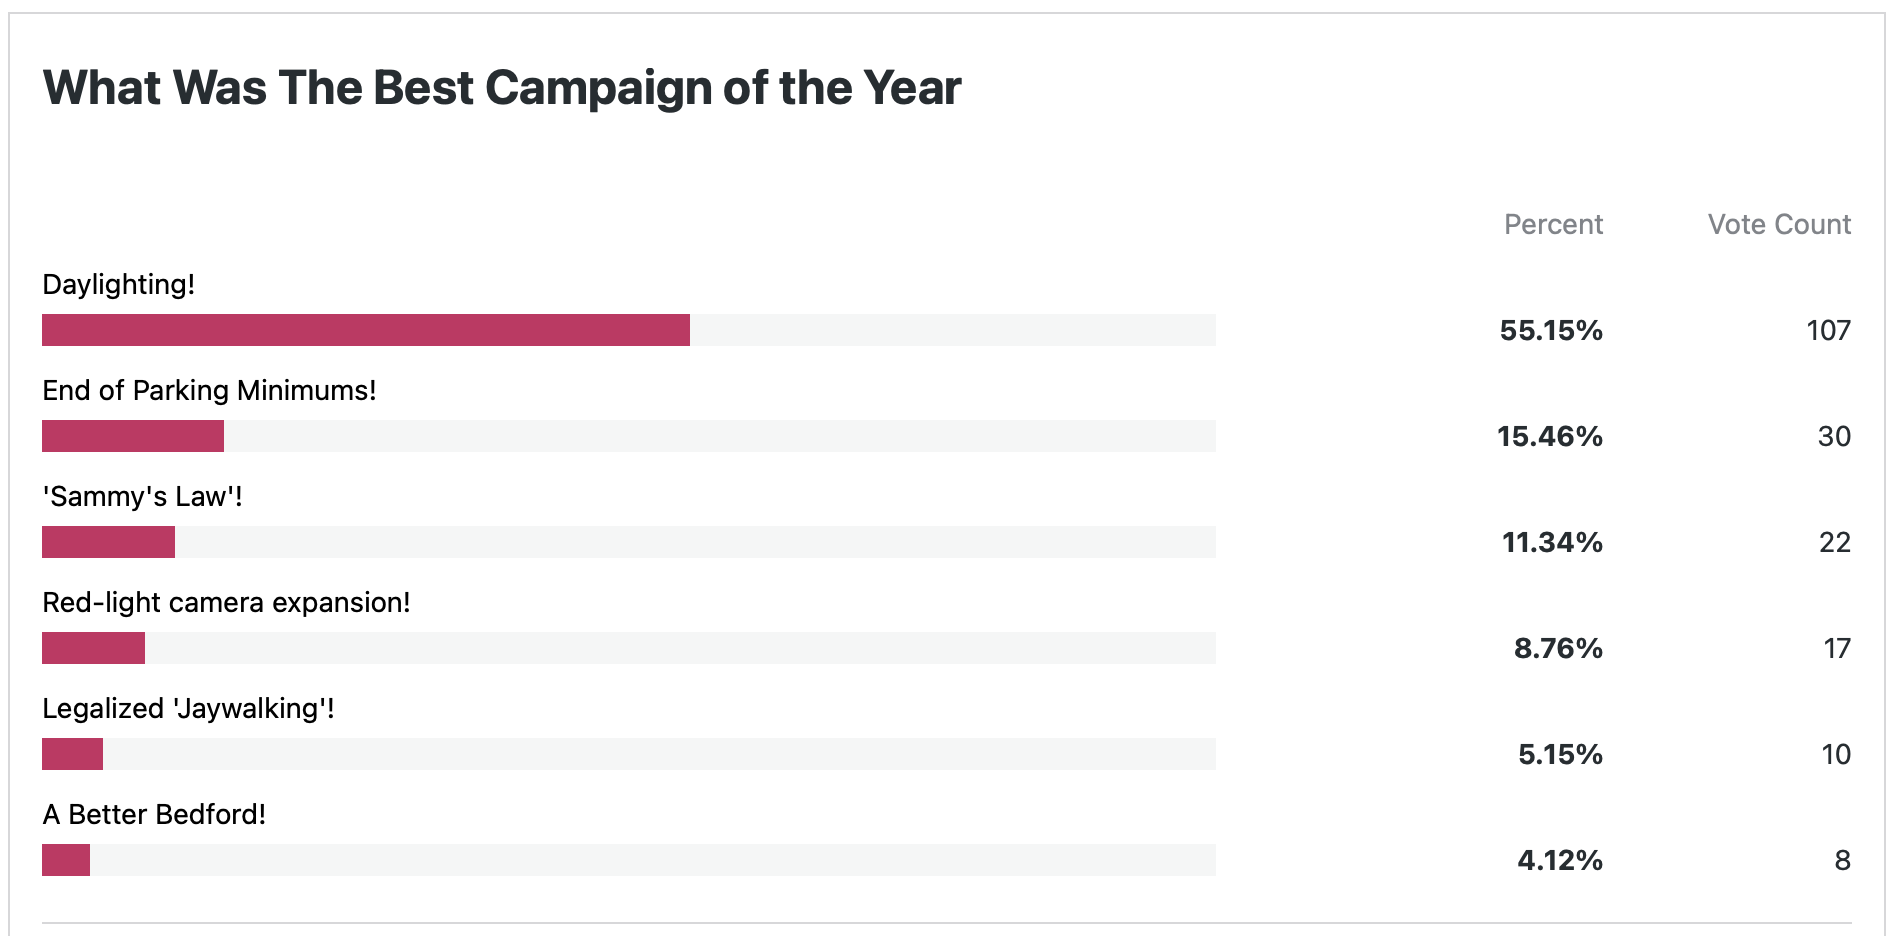Click the Daylighting! option label
Viewport: 1898px width, 936px height.
[x=118, y=284]
